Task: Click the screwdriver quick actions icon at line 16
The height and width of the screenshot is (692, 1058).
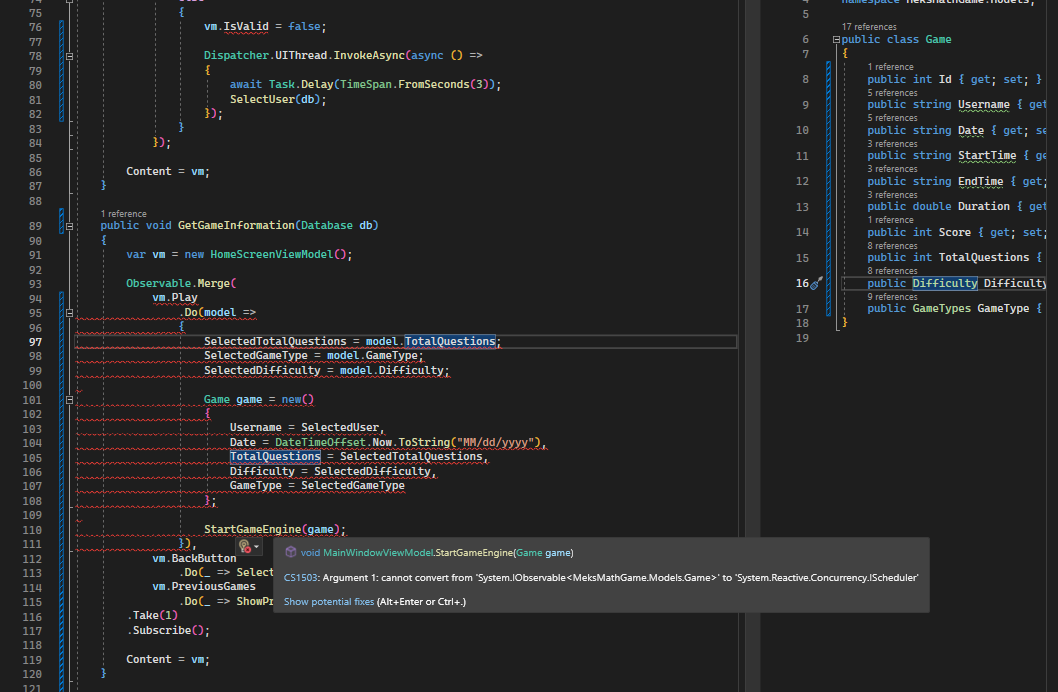Action: 816,283
